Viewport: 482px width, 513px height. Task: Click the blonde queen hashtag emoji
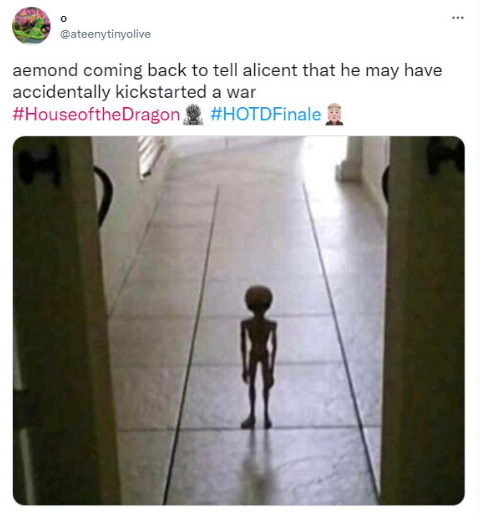(334, 114)
